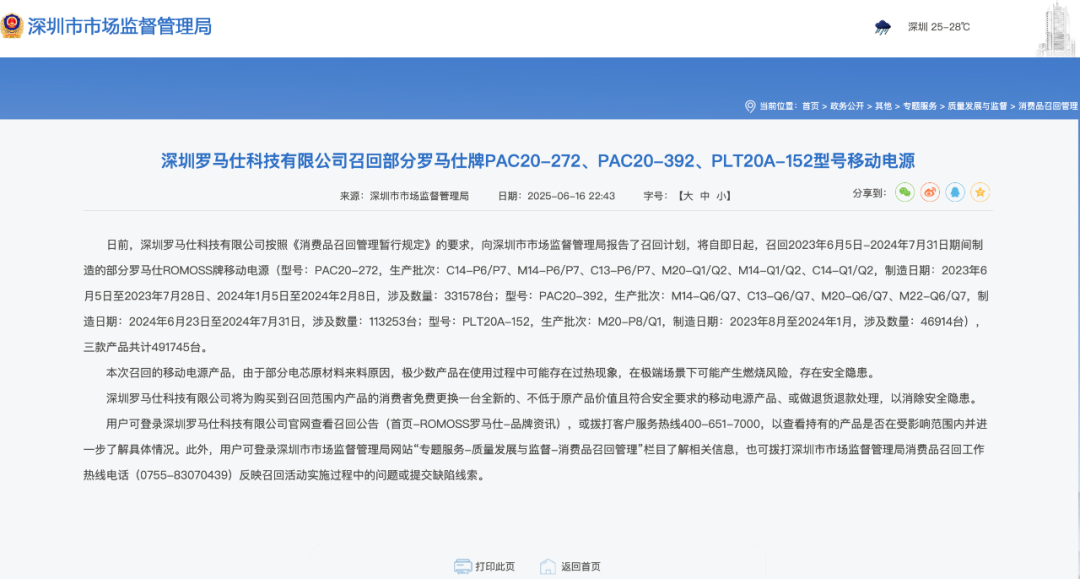
Task: Share the article via the QQ icon
Action: coord(955,193)
